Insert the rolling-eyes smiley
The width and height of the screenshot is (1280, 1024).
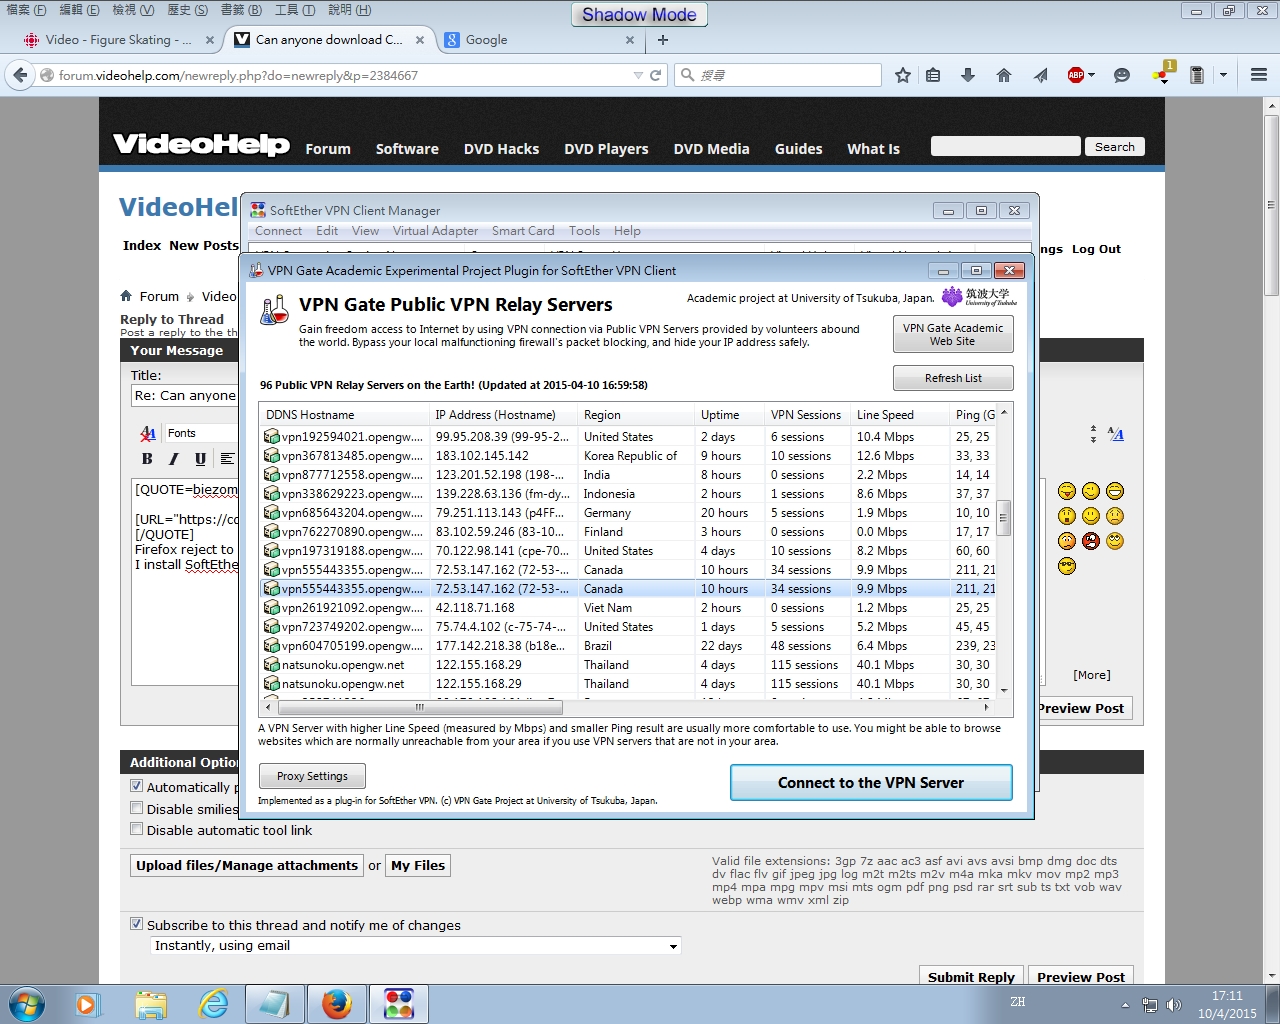tap(1115, 541)
